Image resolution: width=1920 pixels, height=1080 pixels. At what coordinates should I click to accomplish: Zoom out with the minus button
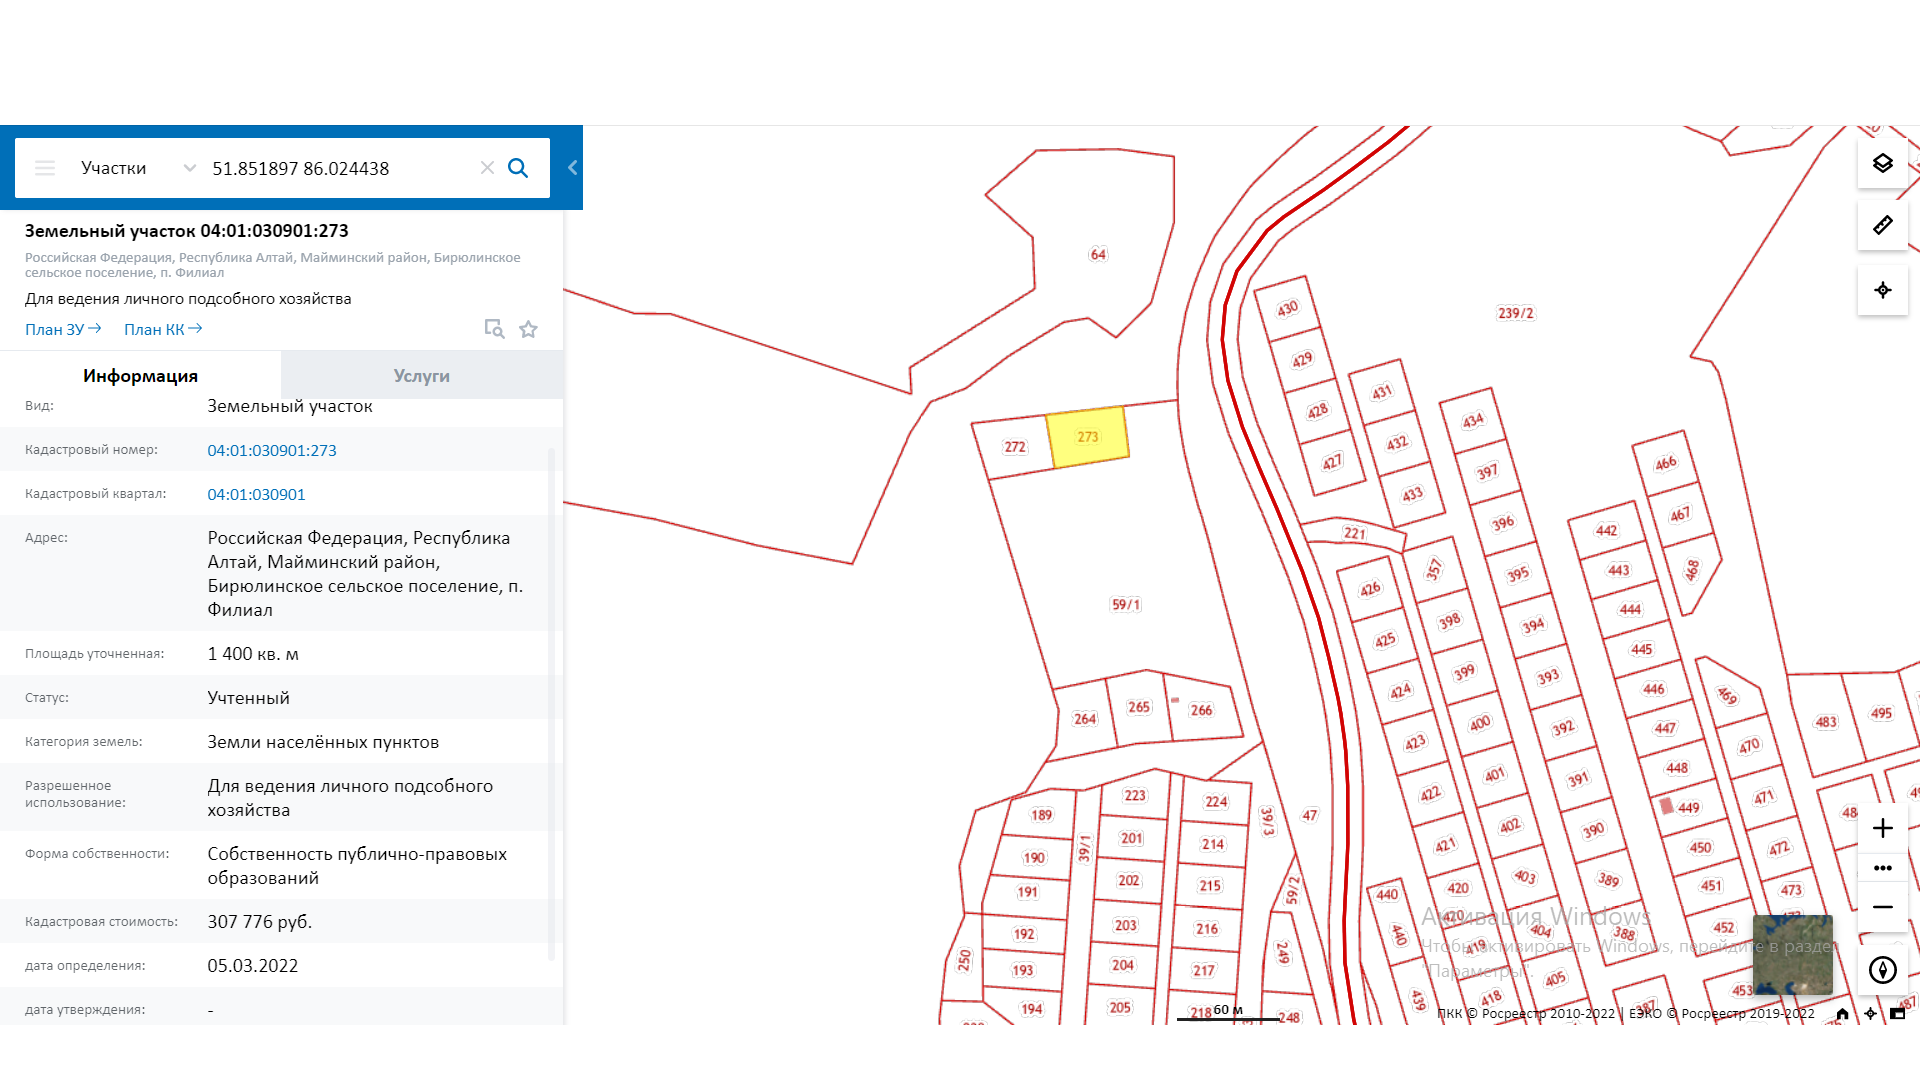1882,907
